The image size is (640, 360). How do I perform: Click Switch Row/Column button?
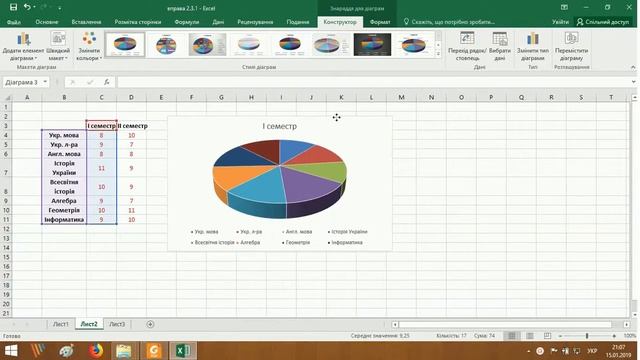point(467,47)
